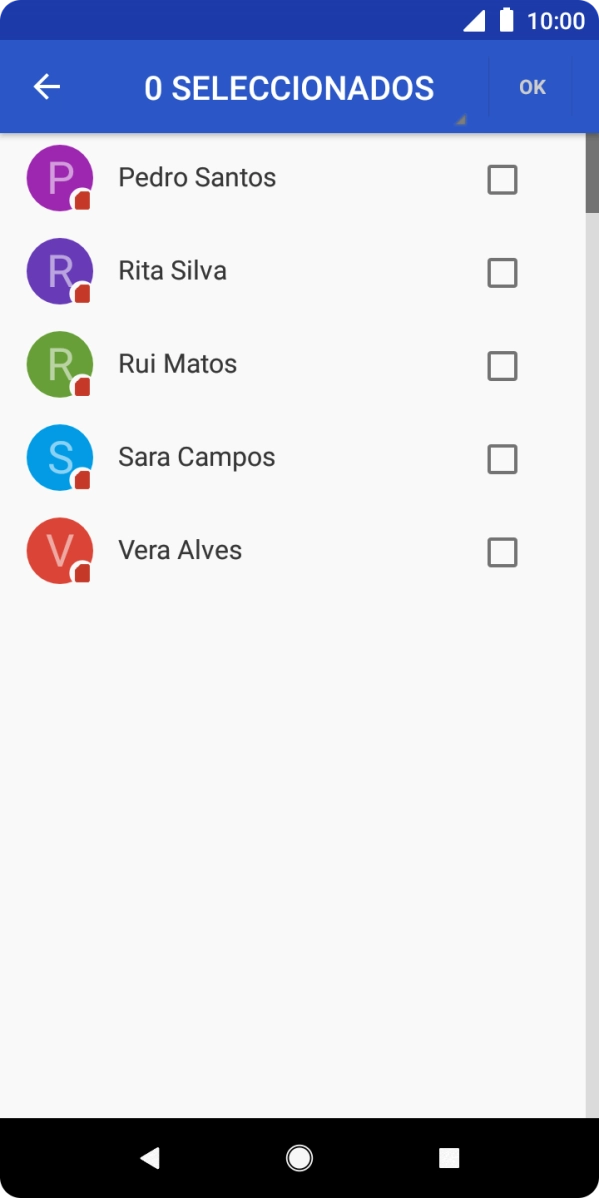
Task: Tap Rita Silva's purple avatar
Action: tap(57, 271)
